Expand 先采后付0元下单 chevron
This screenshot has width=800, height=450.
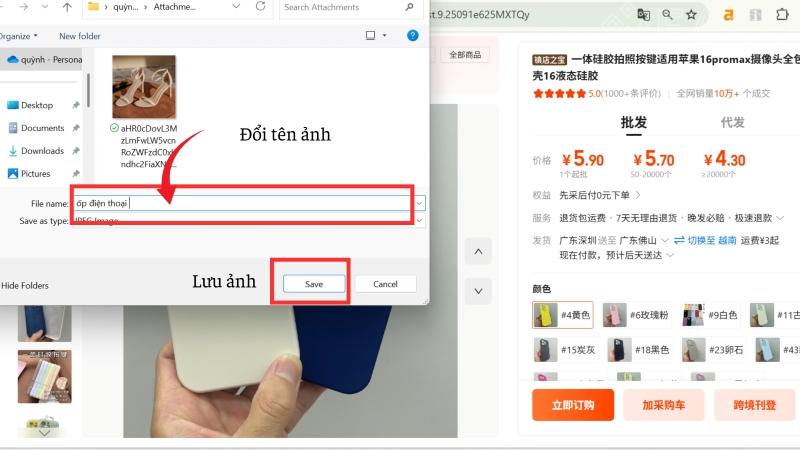coord(638,195)
